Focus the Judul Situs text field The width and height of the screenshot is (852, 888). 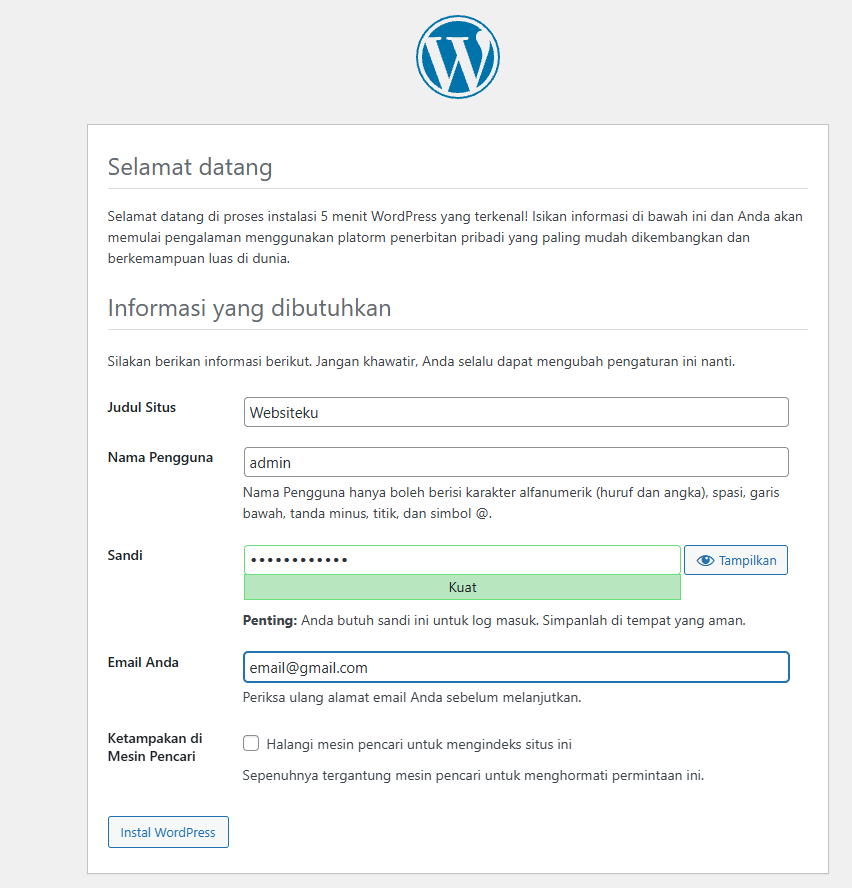516,412
